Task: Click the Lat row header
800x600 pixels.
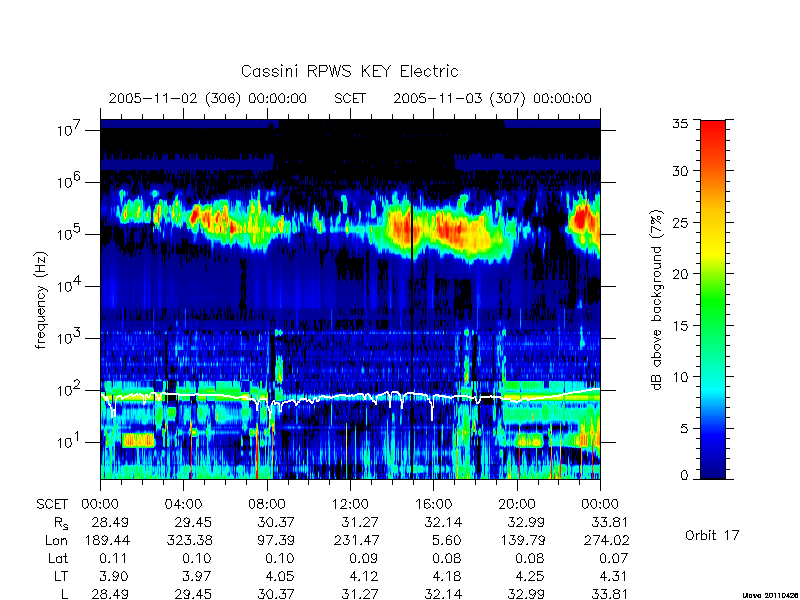Action: coord(57,559)
